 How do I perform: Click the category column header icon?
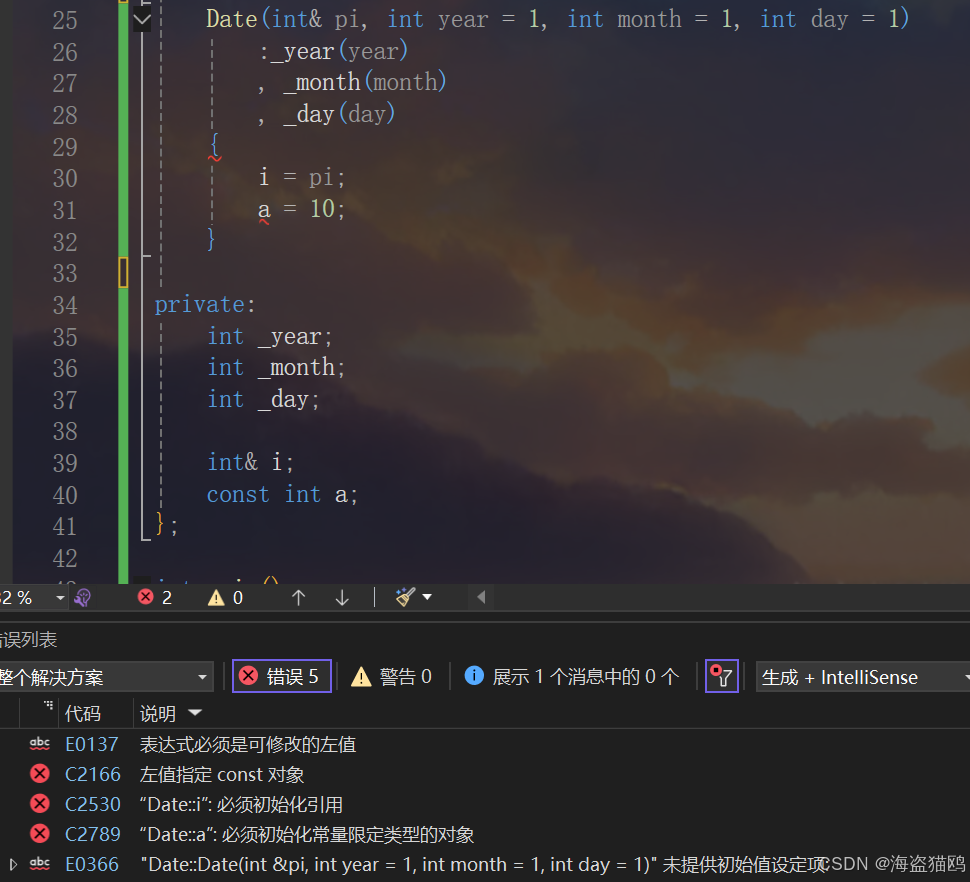pos(48,706)
